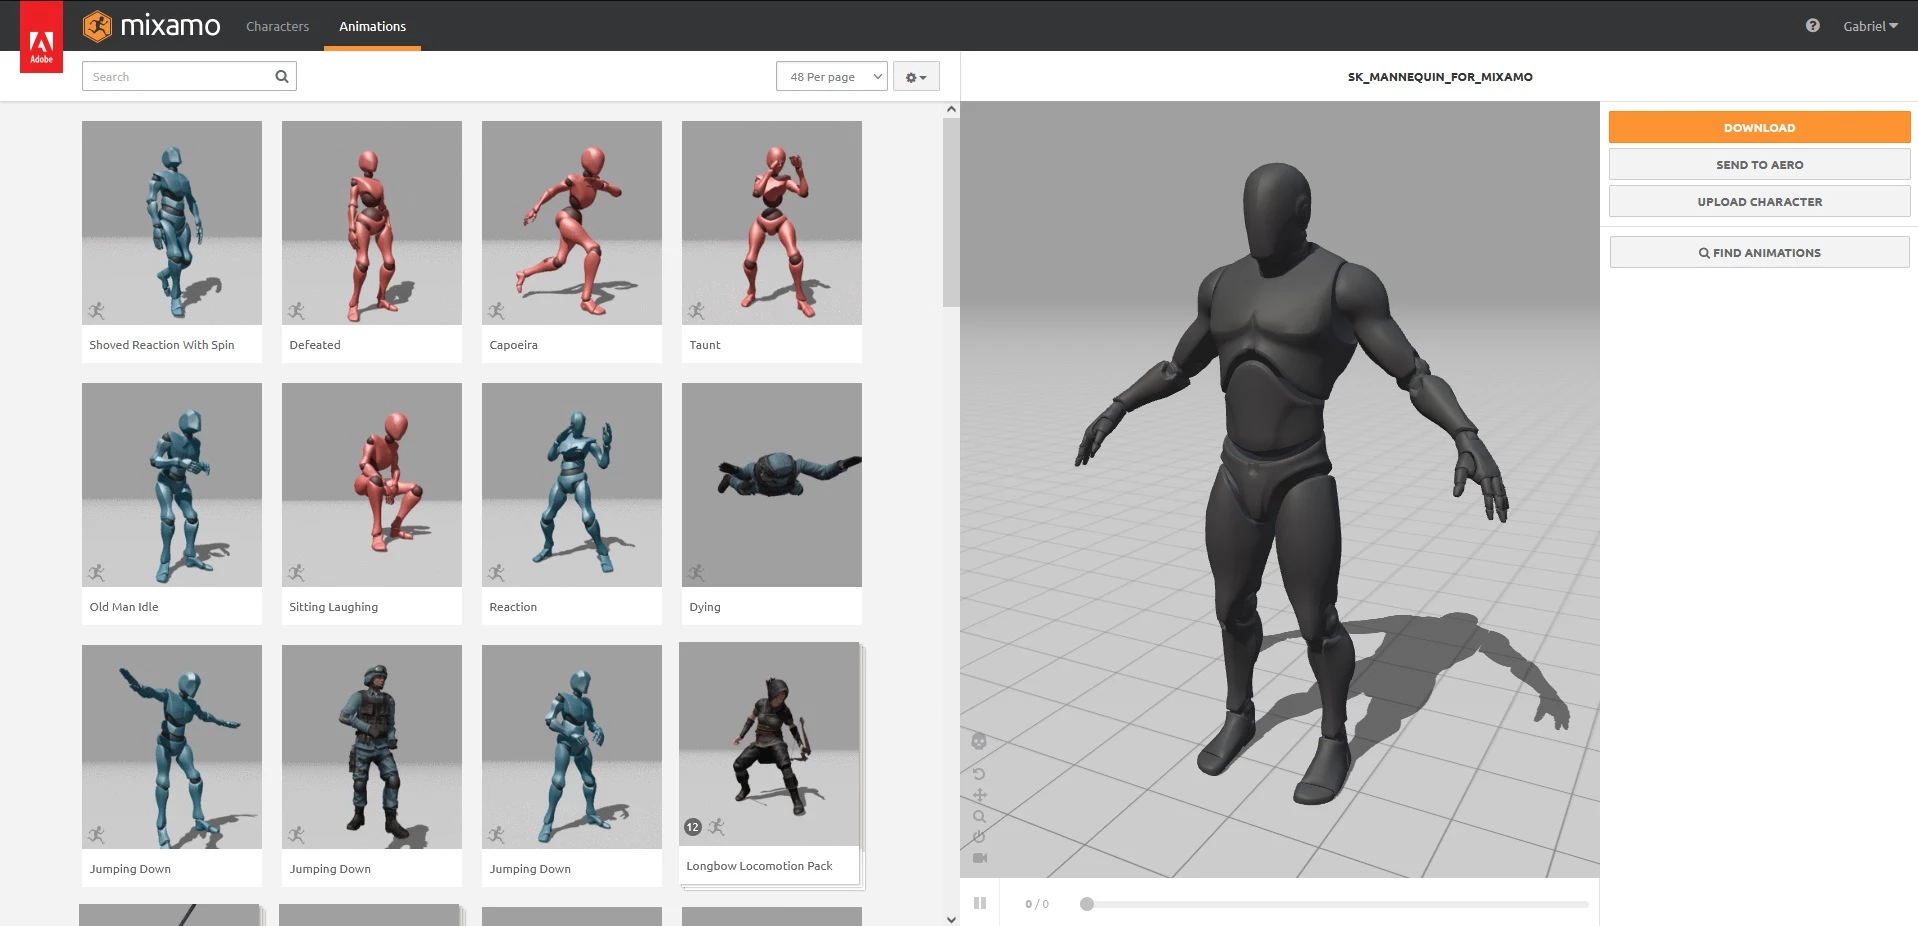Click the 12 pack count badge
This screenshot has width=1918, height=926.
692,827
